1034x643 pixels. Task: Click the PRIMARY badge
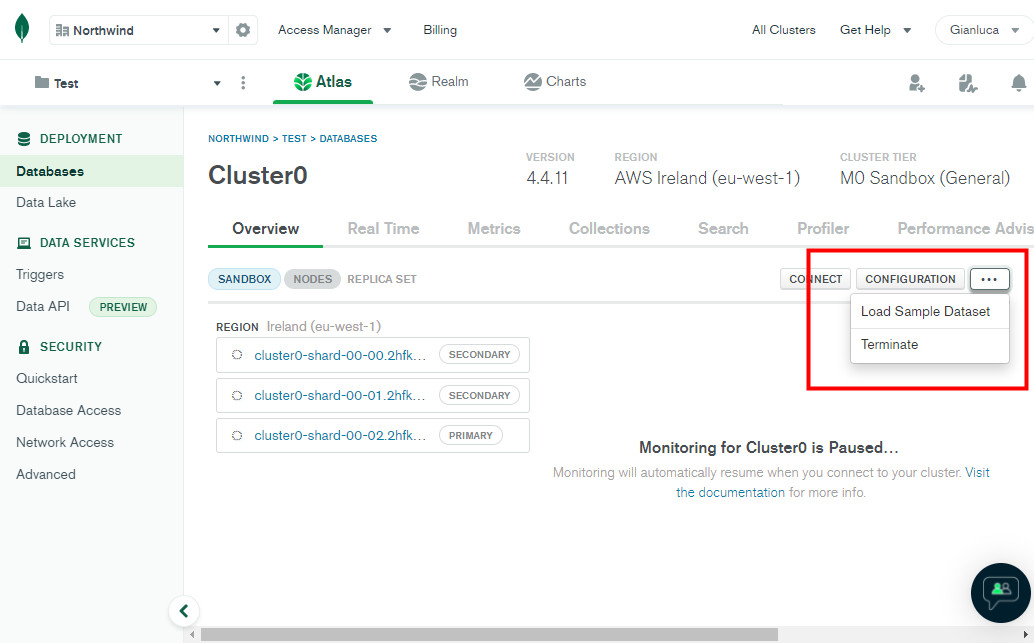pos(471,436)
